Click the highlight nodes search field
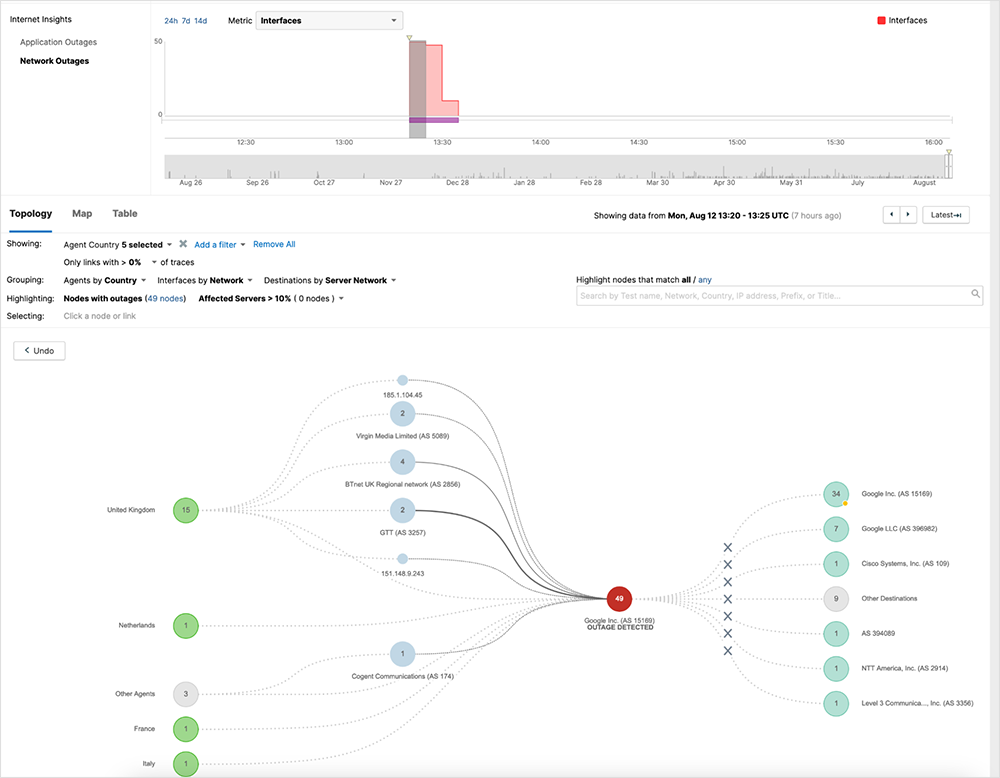Viewport: 1000px width, 778px height. tap(772, 296)
